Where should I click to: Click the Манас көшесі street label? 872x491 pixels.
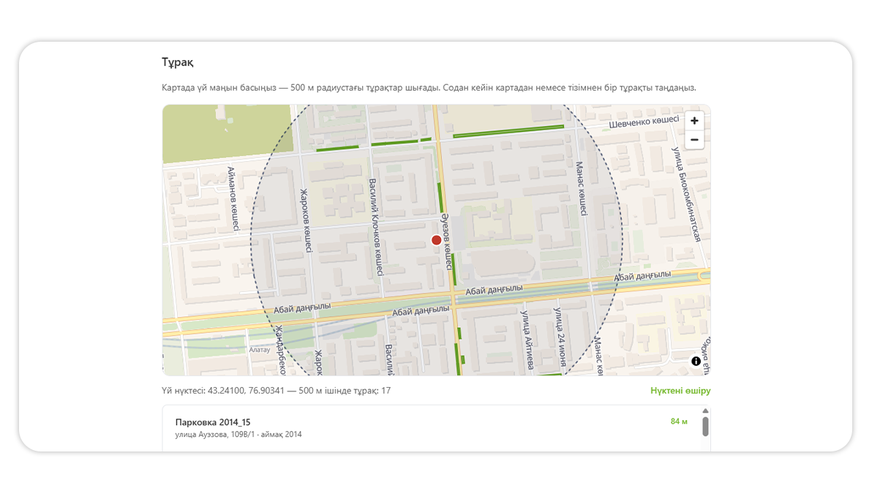(581, 189)
